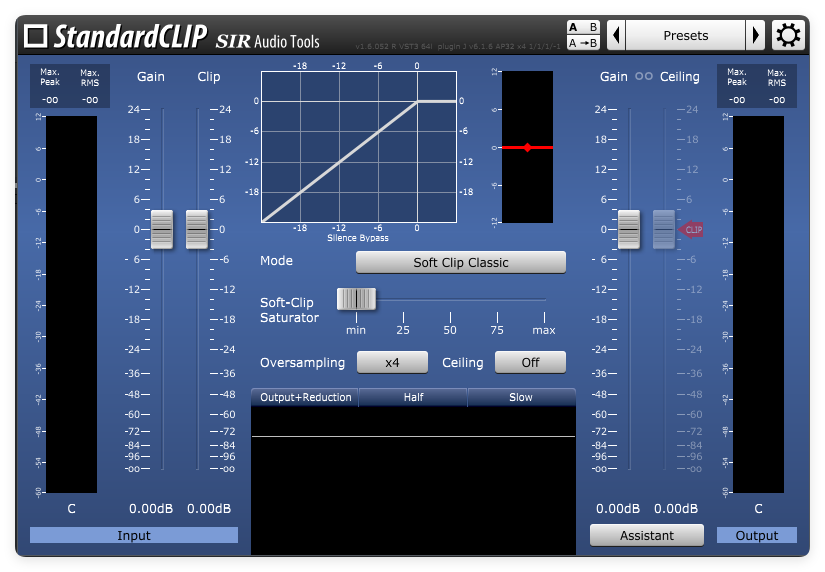Reset input Max. RMS readout

tap(90, 100)
